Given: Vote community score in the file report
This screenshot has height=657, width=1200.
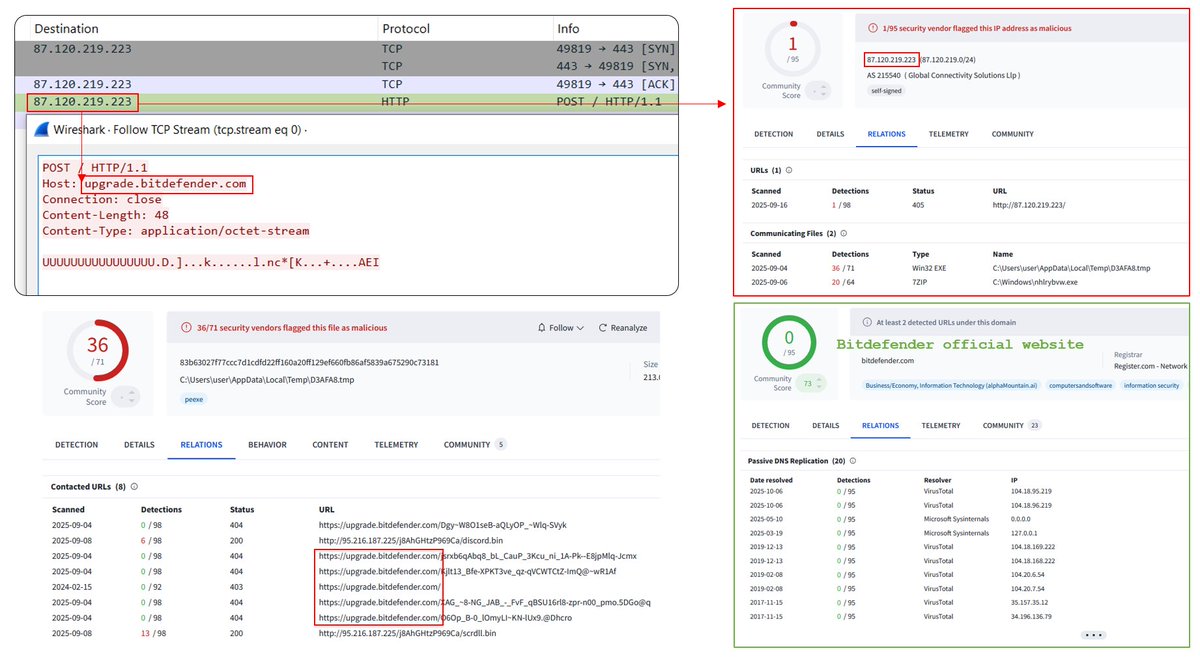Looking at the screenshot, I should 126,397.
